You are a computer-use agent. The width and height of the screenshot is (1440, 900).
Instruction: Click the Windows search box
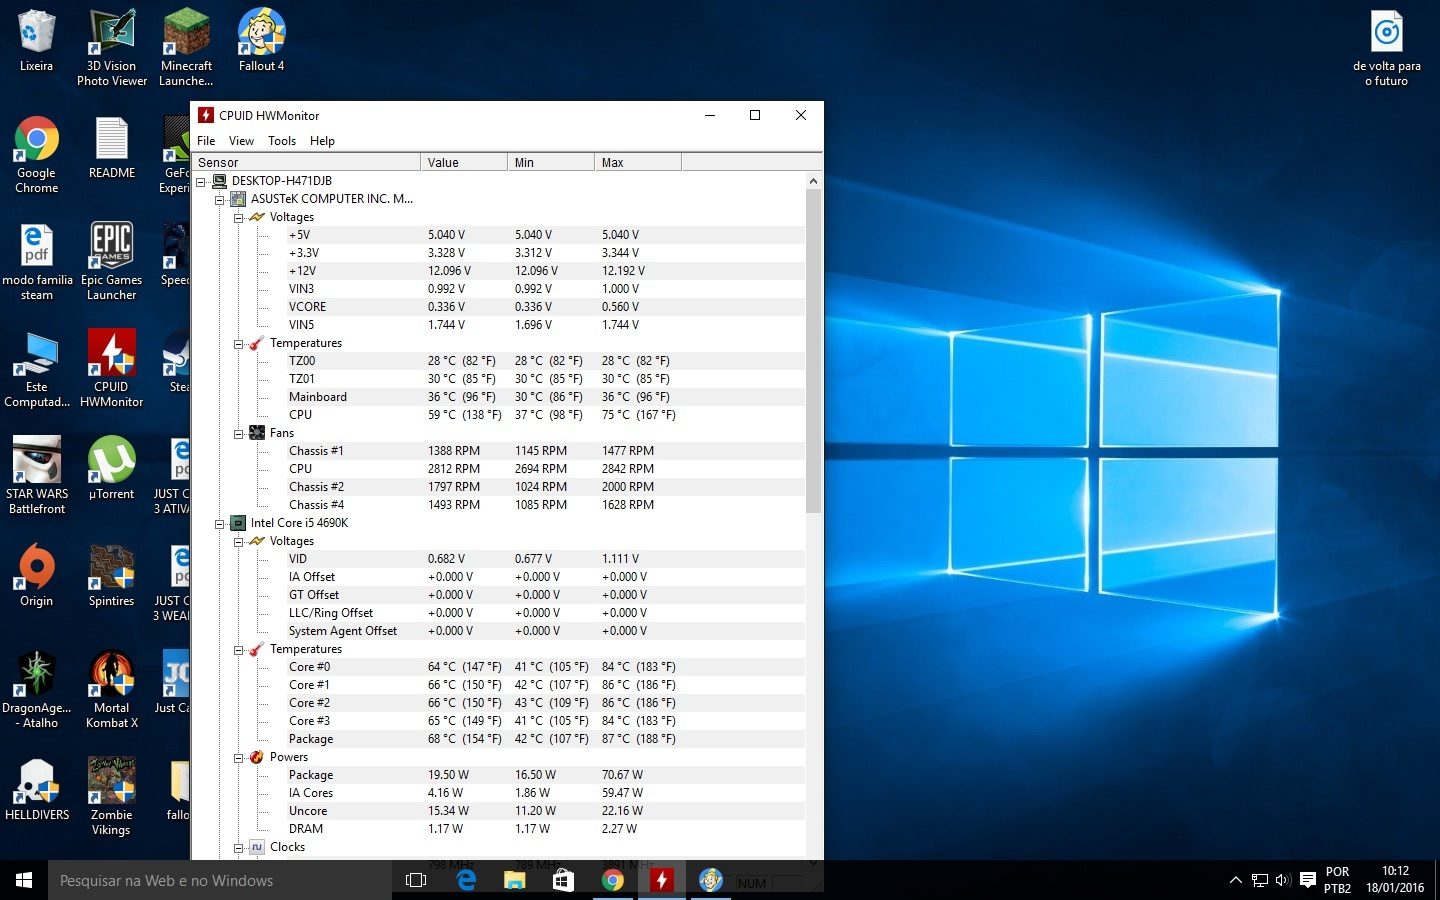pyautogui.click(x=220, y=880)
